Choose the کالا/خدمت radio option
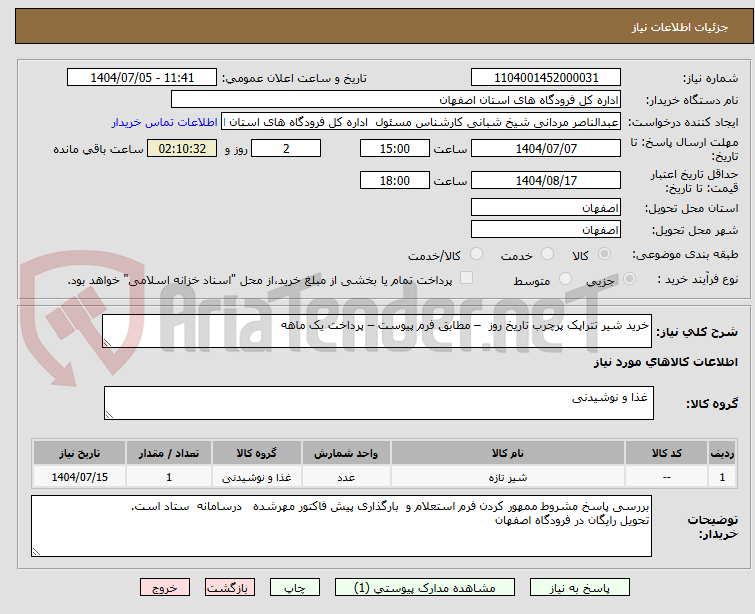 [476, 255]
